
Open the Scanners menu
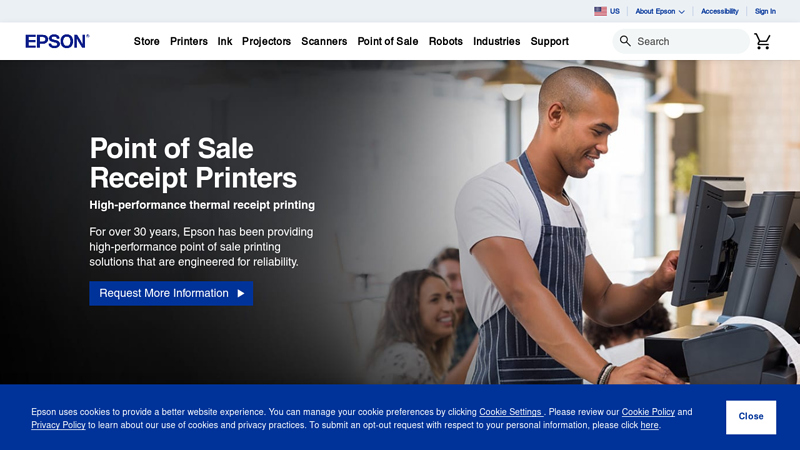coord(324,41)
